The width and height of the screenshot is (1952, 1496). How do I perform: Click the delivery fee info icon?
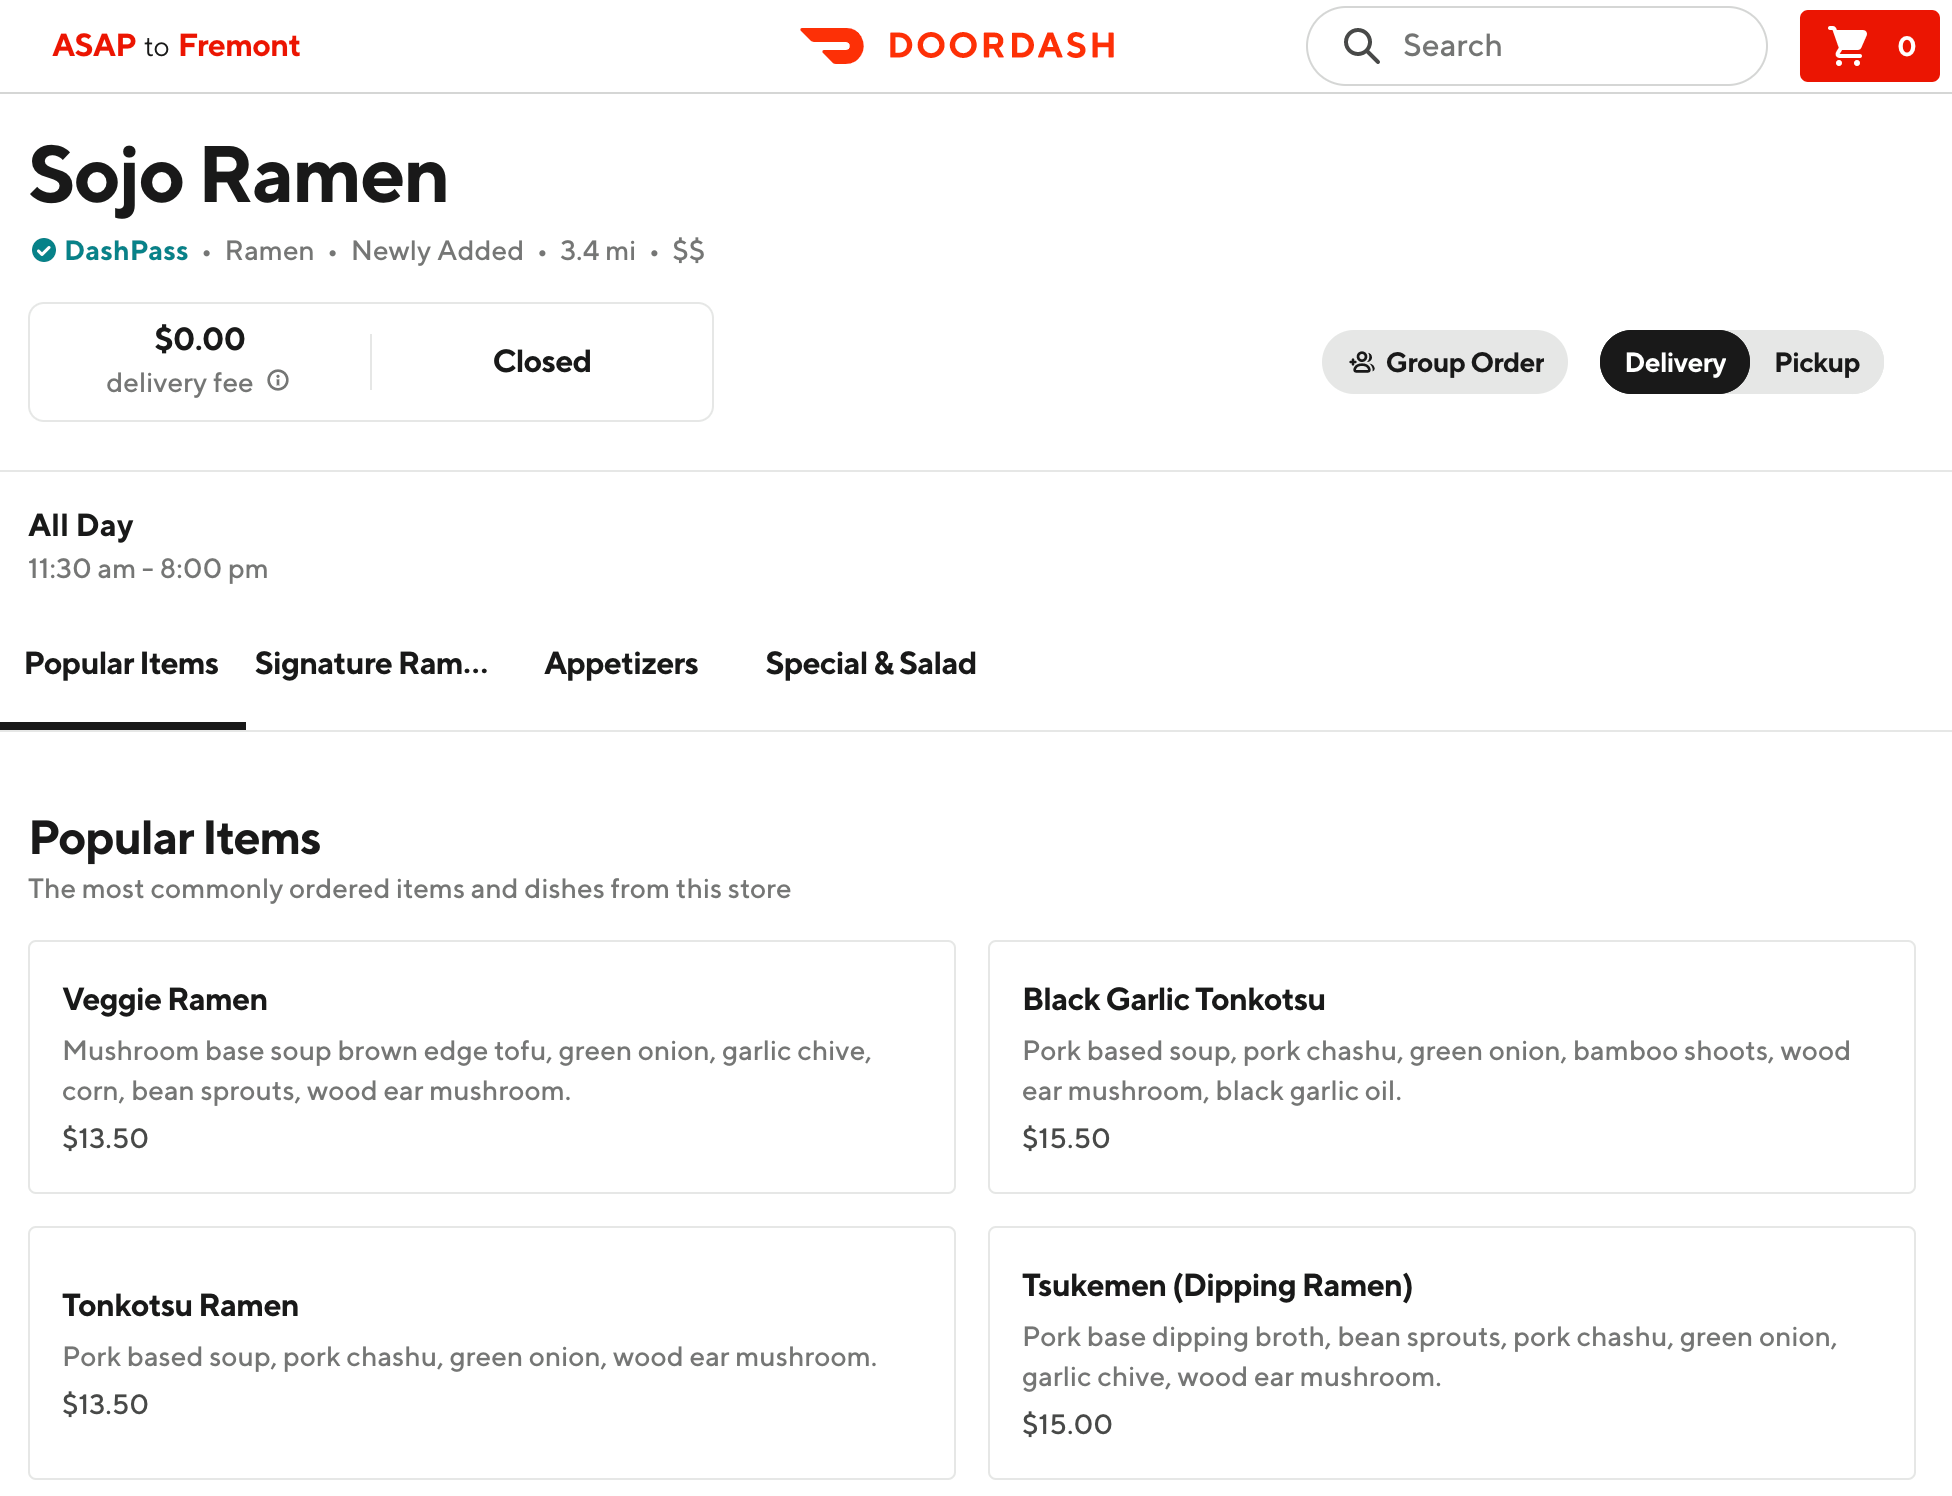pos(278,381)
